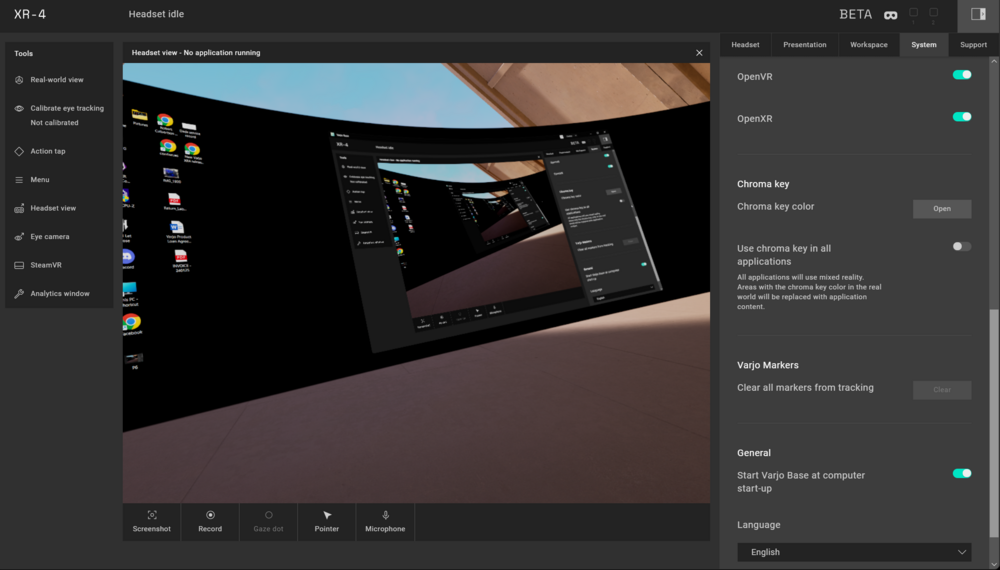Toggle Start Varjo Base at computer start-up

(x=961, y=473)
